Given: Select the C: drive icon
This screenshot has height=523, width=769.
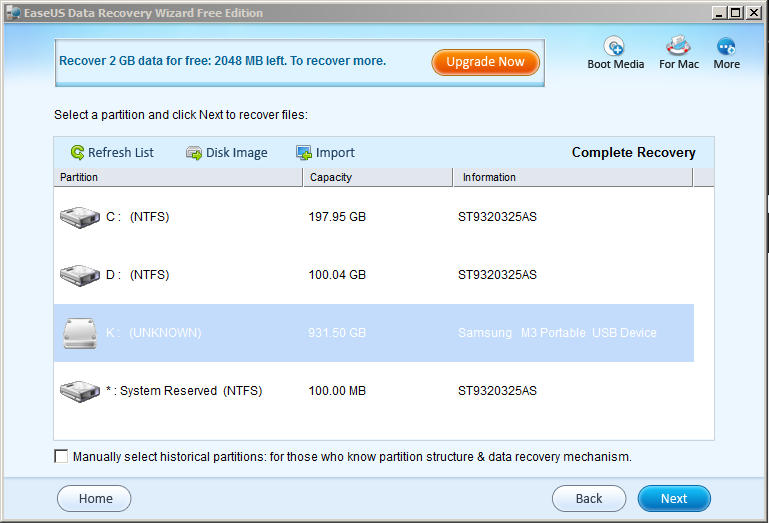Looking at the screenshot, I should [79, 217].
